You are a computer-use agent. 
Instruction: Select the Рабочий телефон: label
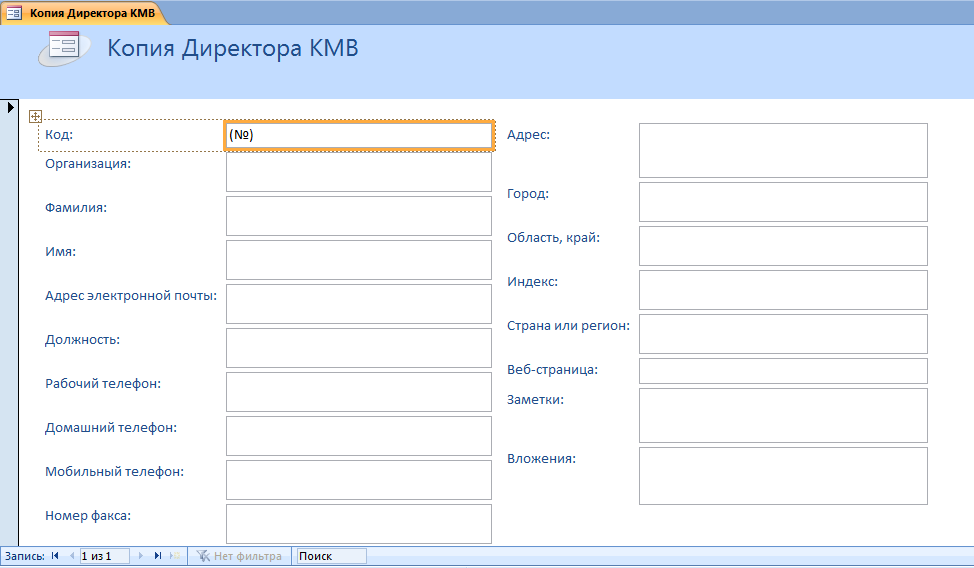[103, 384]
